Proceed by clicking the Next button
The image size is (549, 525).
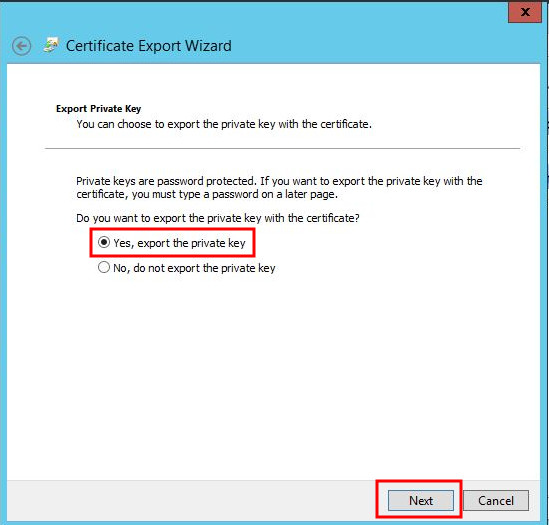pyautogui.click(x=421, y=500)
